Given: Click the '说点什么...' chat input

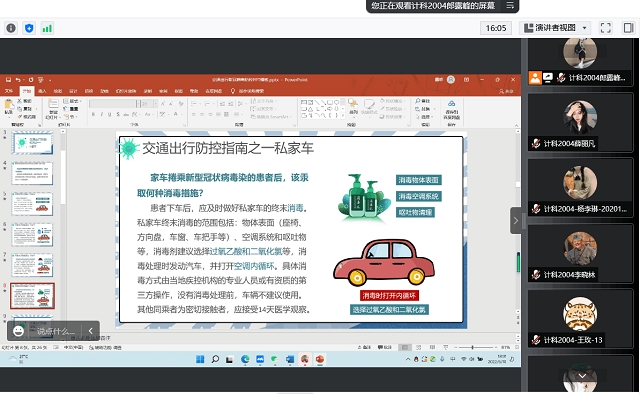Looking at the screenshot, I should tap(56, 331).
